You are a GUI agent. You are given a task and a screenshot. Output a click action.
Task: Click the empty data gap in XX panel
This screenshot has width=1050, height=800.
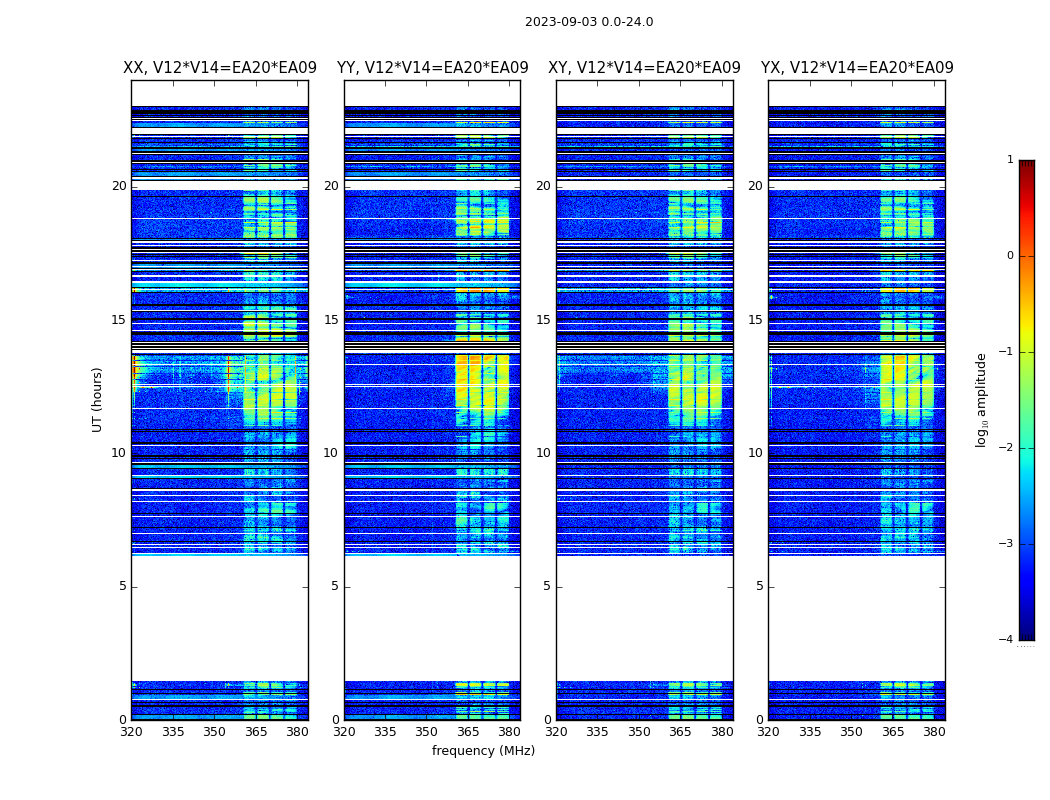220,618
